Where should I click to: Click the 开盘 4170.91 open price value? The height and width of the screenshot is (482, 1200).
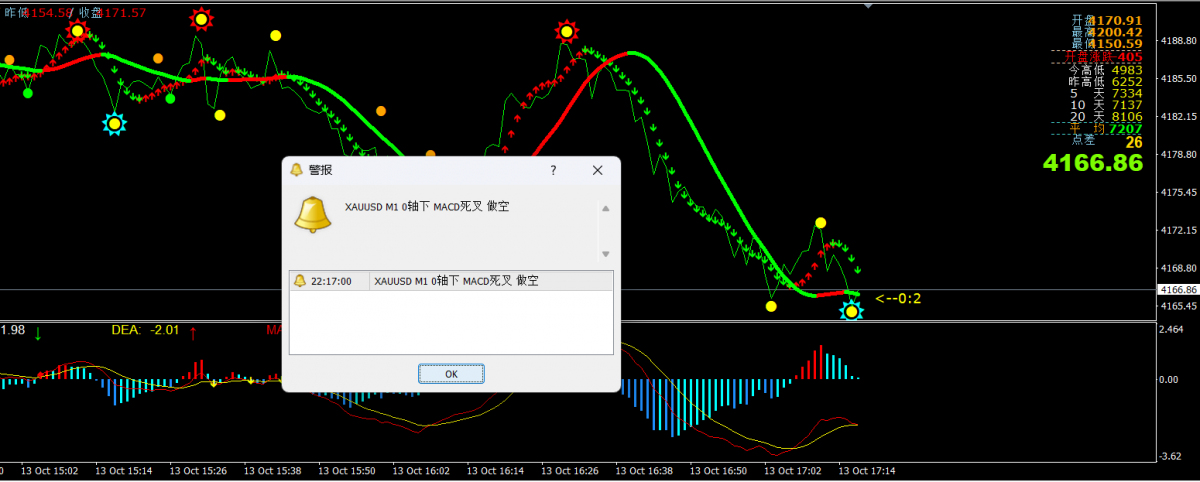click(x=1117, y=20)
